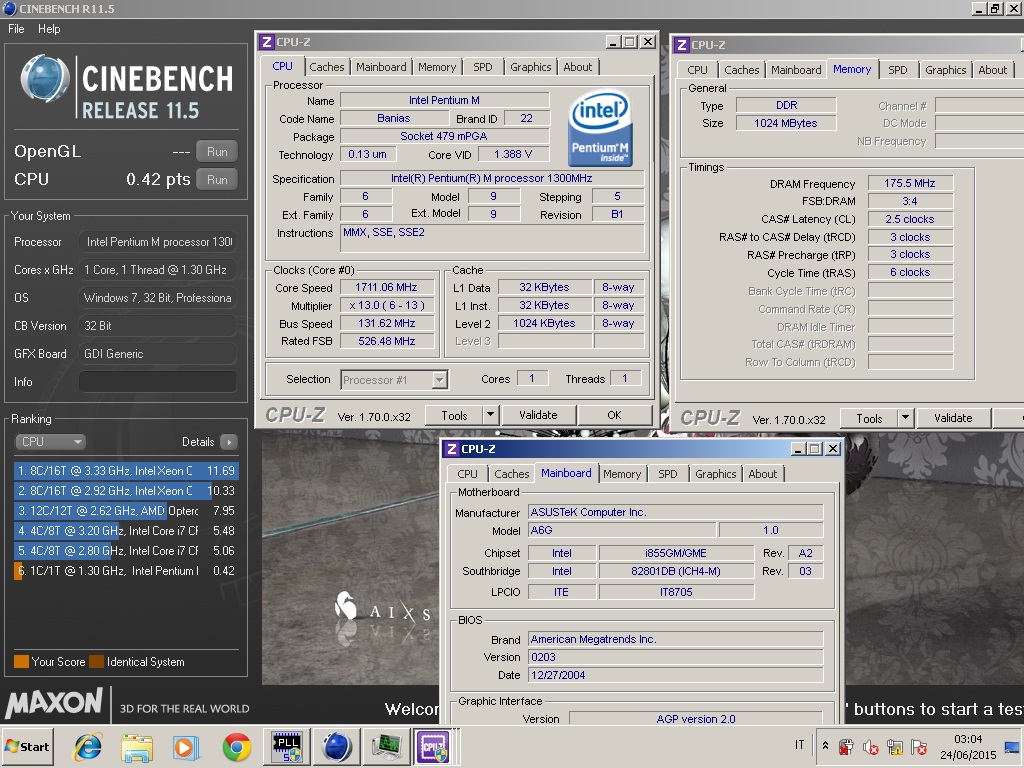
Task: Open Caches tab in CPU-Z Mainboard window
Action: click(511, 474)
